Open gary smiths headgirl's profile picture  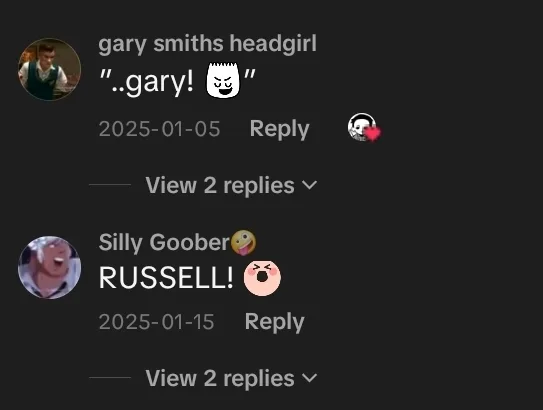50,70
